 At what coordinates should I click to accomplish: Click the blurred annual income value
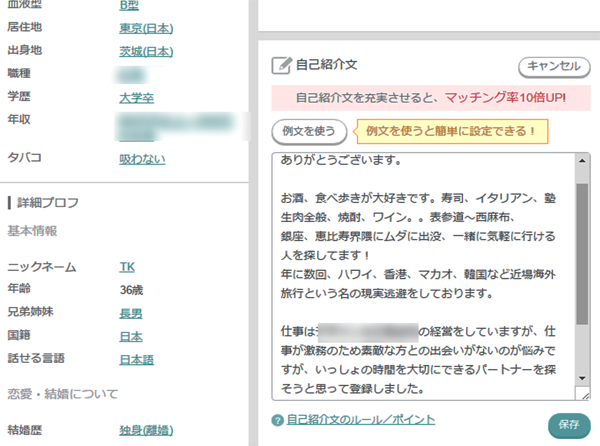[x=175, y=127]
